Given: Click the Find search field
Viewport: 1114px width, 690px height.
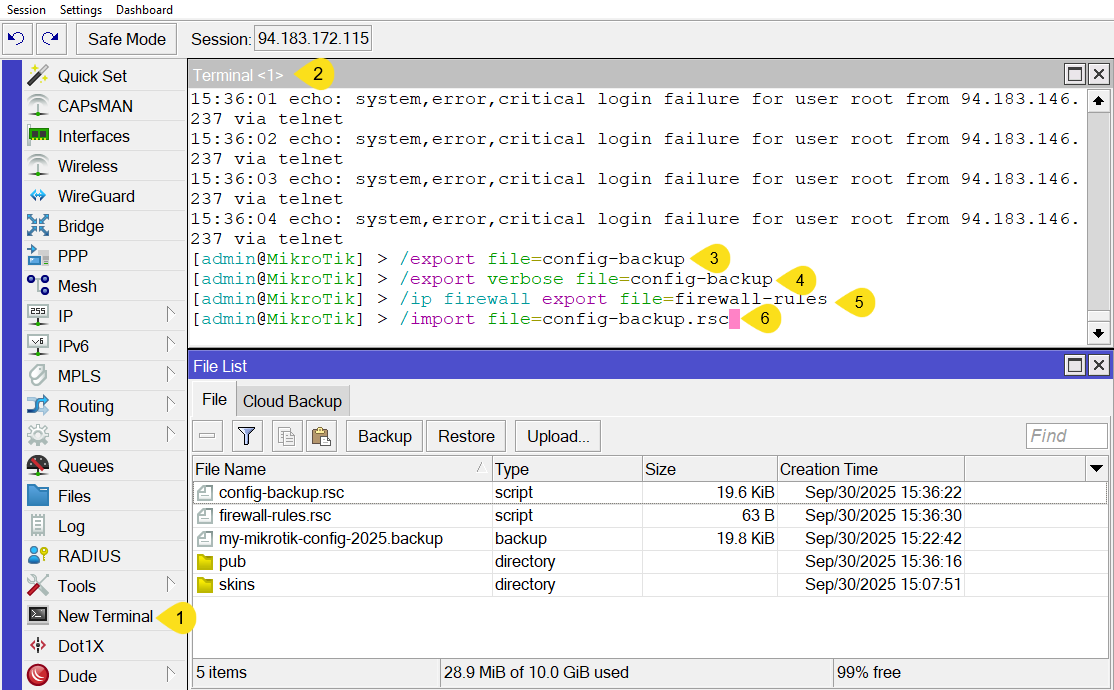Looking at the screenshot, I should pyautogui.click(x=1066, y=436).
